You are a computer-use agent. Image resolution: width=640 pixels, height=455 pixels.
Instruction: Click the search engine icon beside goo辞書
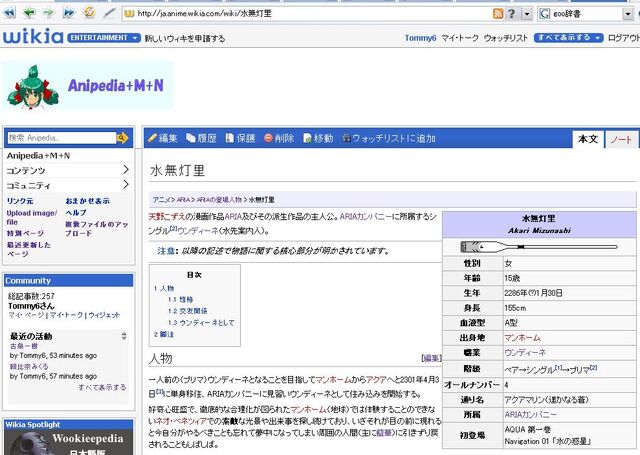click(x=544, y=14)
